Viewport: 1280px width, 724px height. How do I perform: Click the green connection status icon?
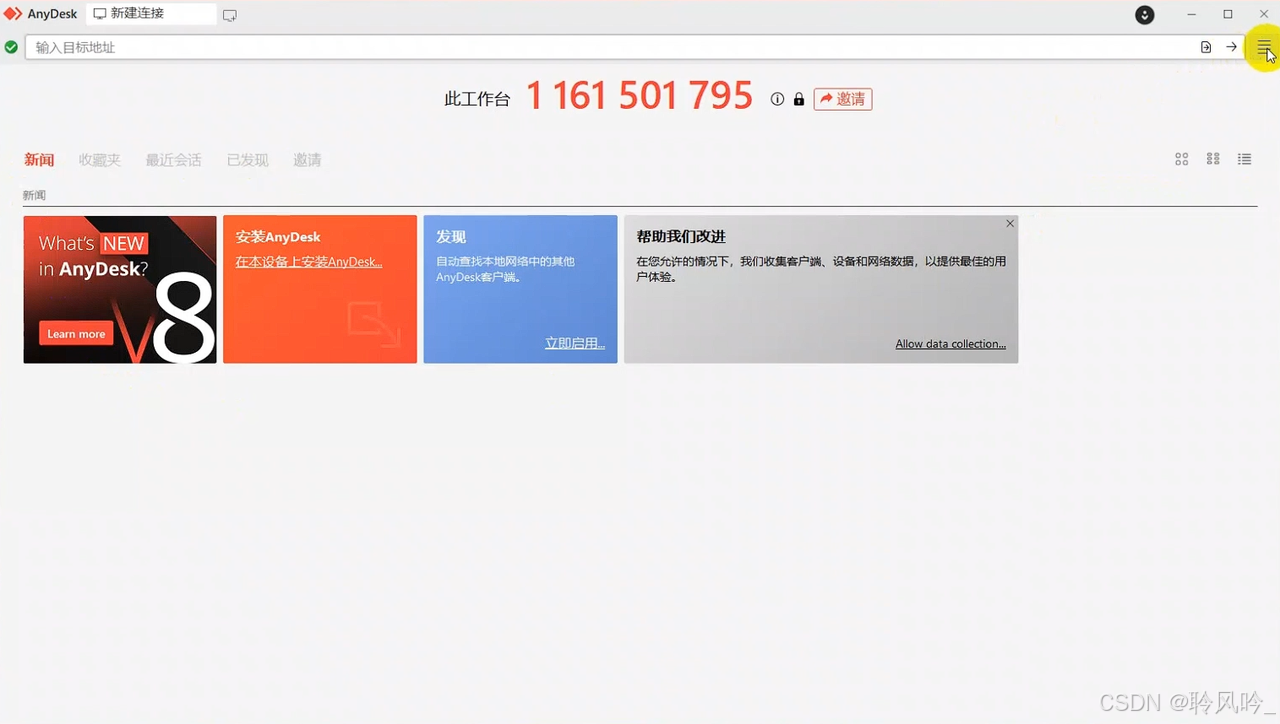(11, 47)
